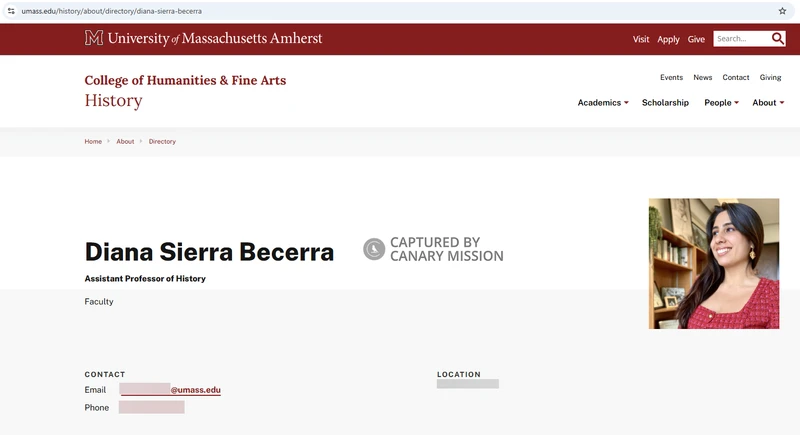Viewport: 800px width, 435px height.
Task: Type in the Search input field
Action: pos(740,39)
